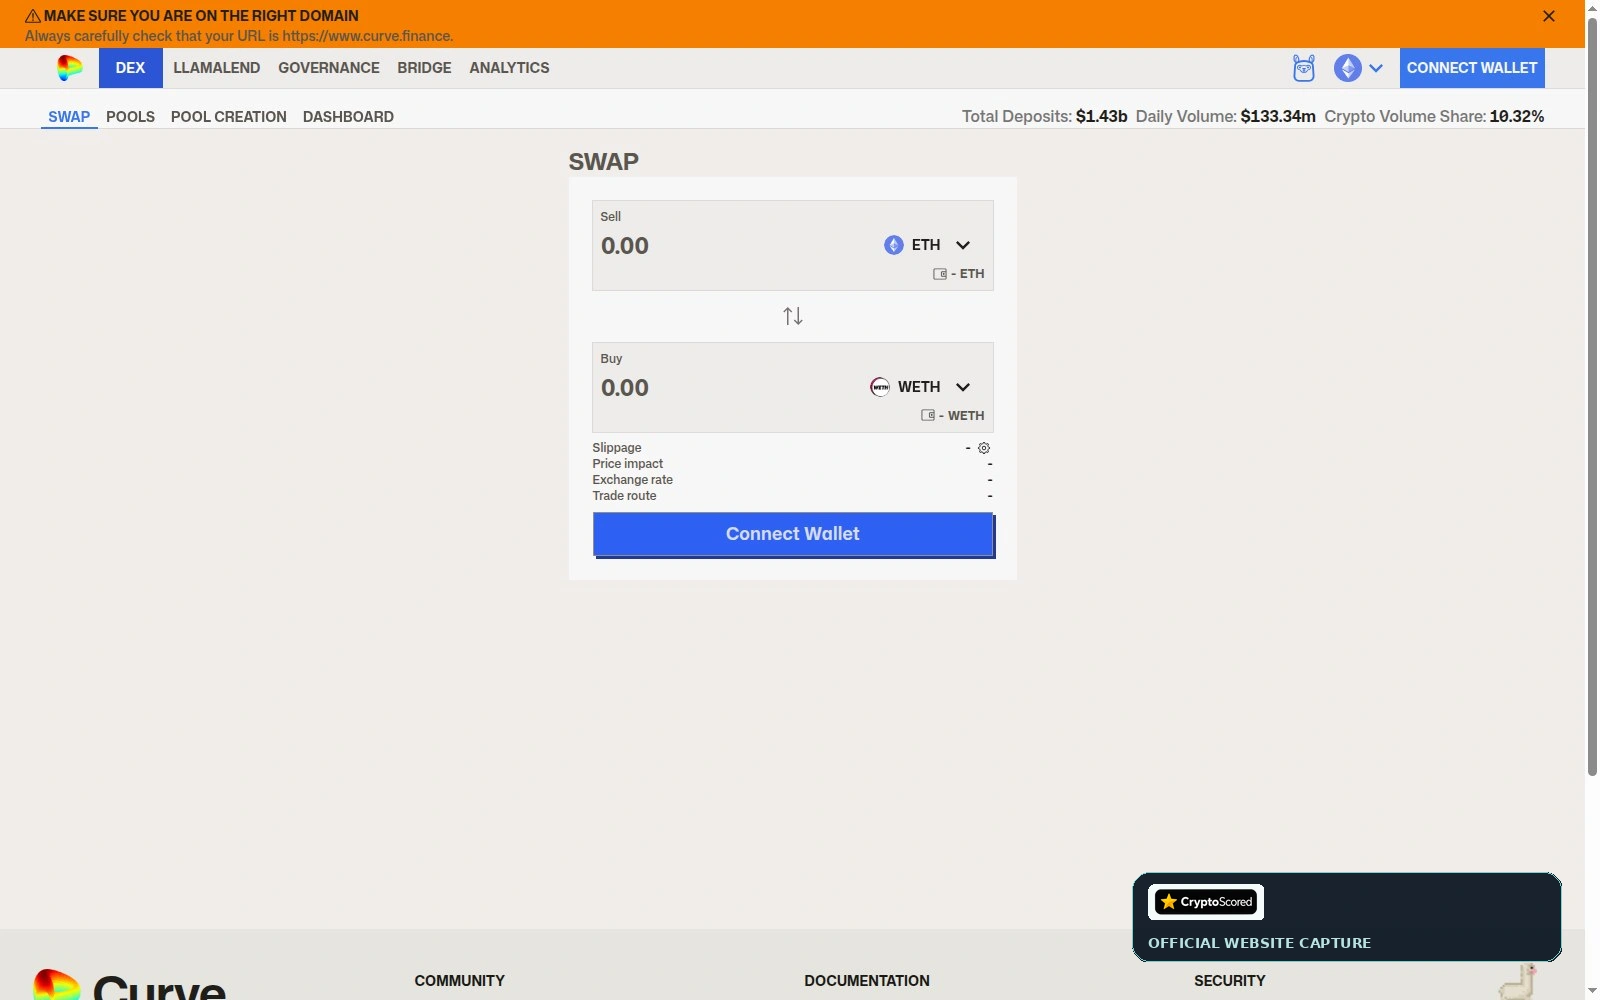The image size is (1600, 1000).
Task: Go to LLAMALEND
Action: pos(216,68)
